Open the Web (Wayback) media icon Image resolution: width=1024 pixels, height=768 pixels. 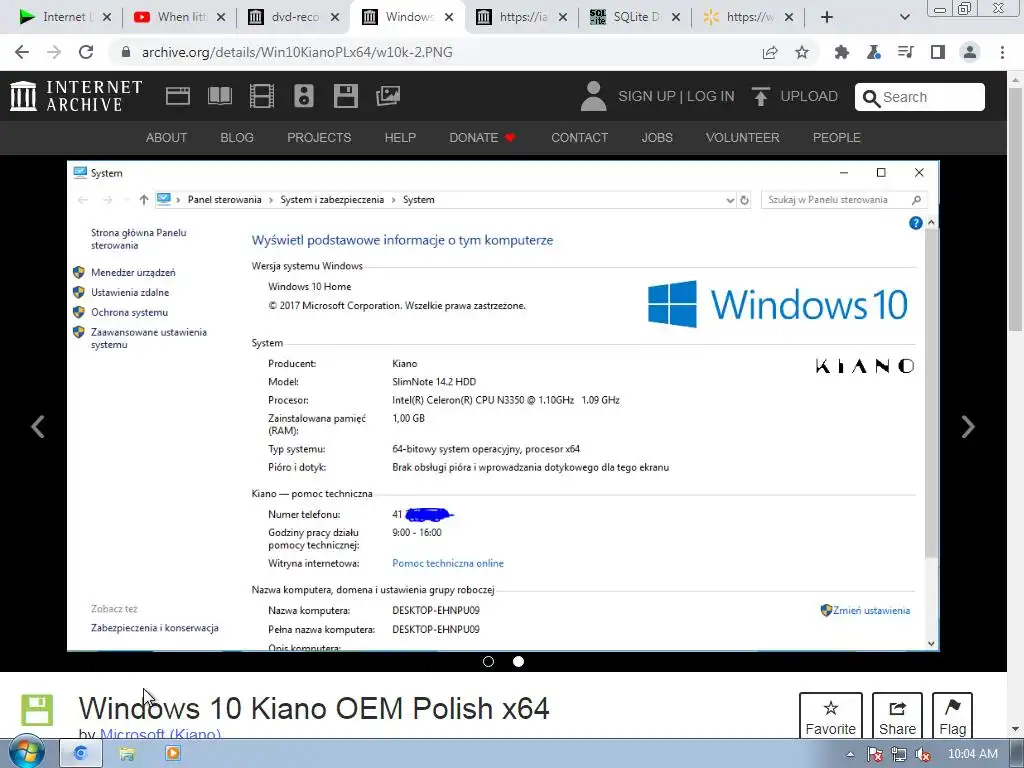click(178, 96)
